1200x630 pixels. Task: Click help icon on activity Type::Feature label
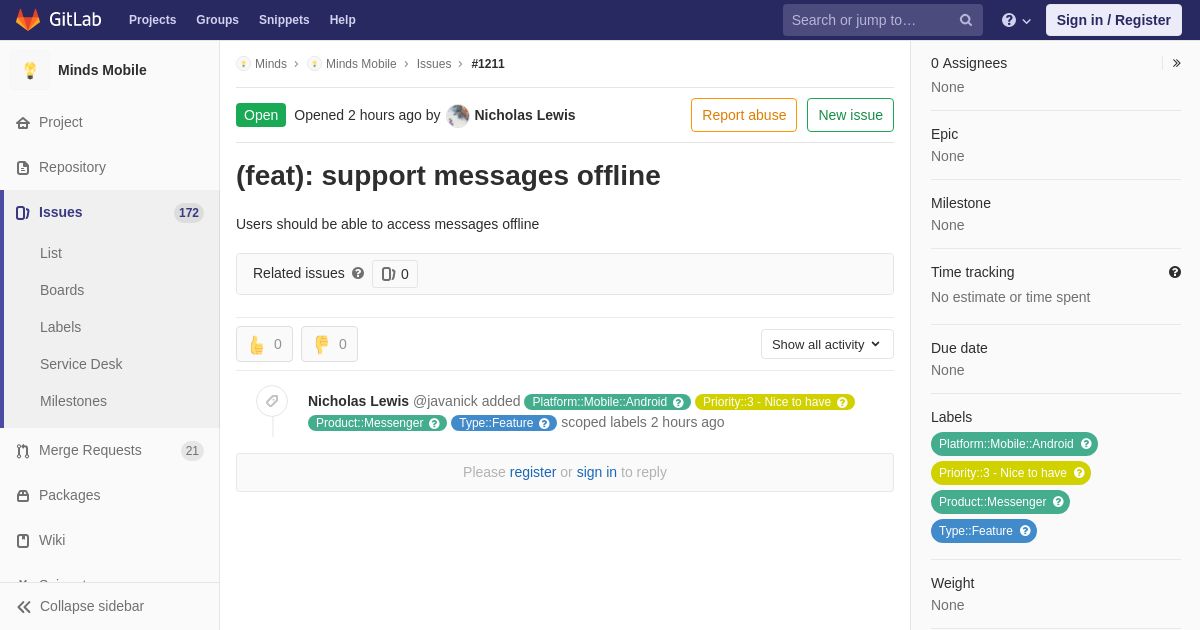[x=544, y=423]
